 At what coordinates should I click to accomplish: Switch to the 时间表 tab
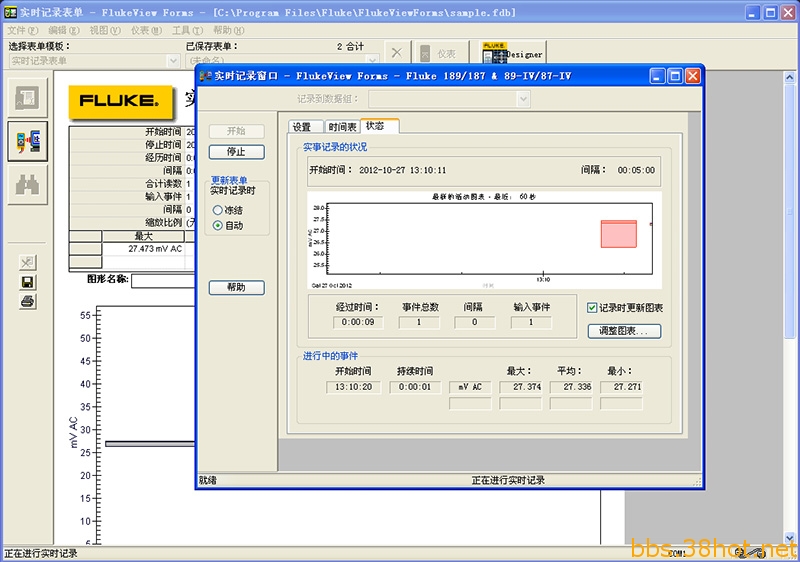click(x=342, y=127)
